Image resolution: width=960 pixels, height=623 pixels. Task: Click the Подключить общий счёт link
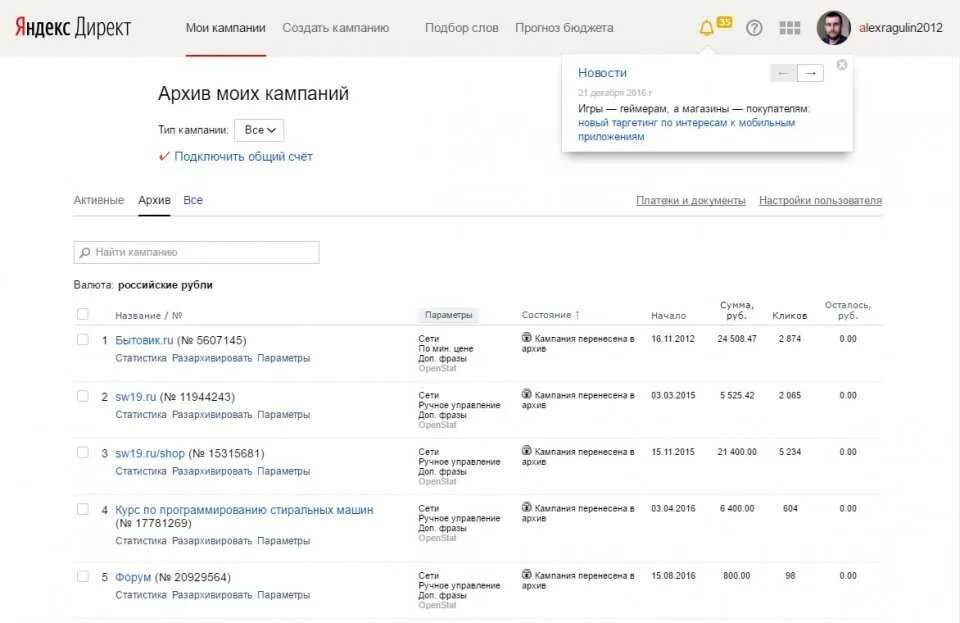pyautogui.click(x=243, y=157)
